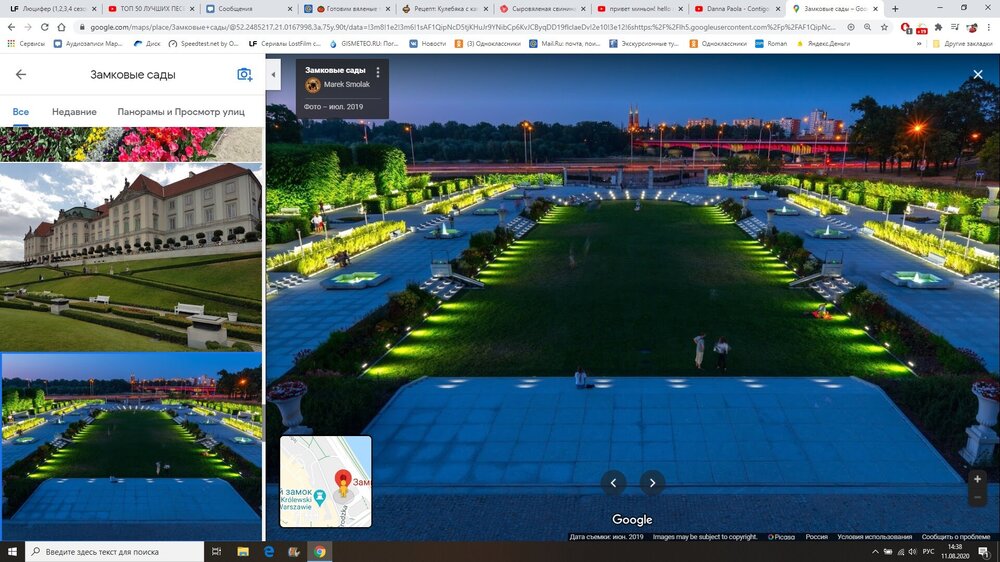The width and height of the screenshot is (1000, 562).
Task: Select the Все tab
Action: [20, 112]
